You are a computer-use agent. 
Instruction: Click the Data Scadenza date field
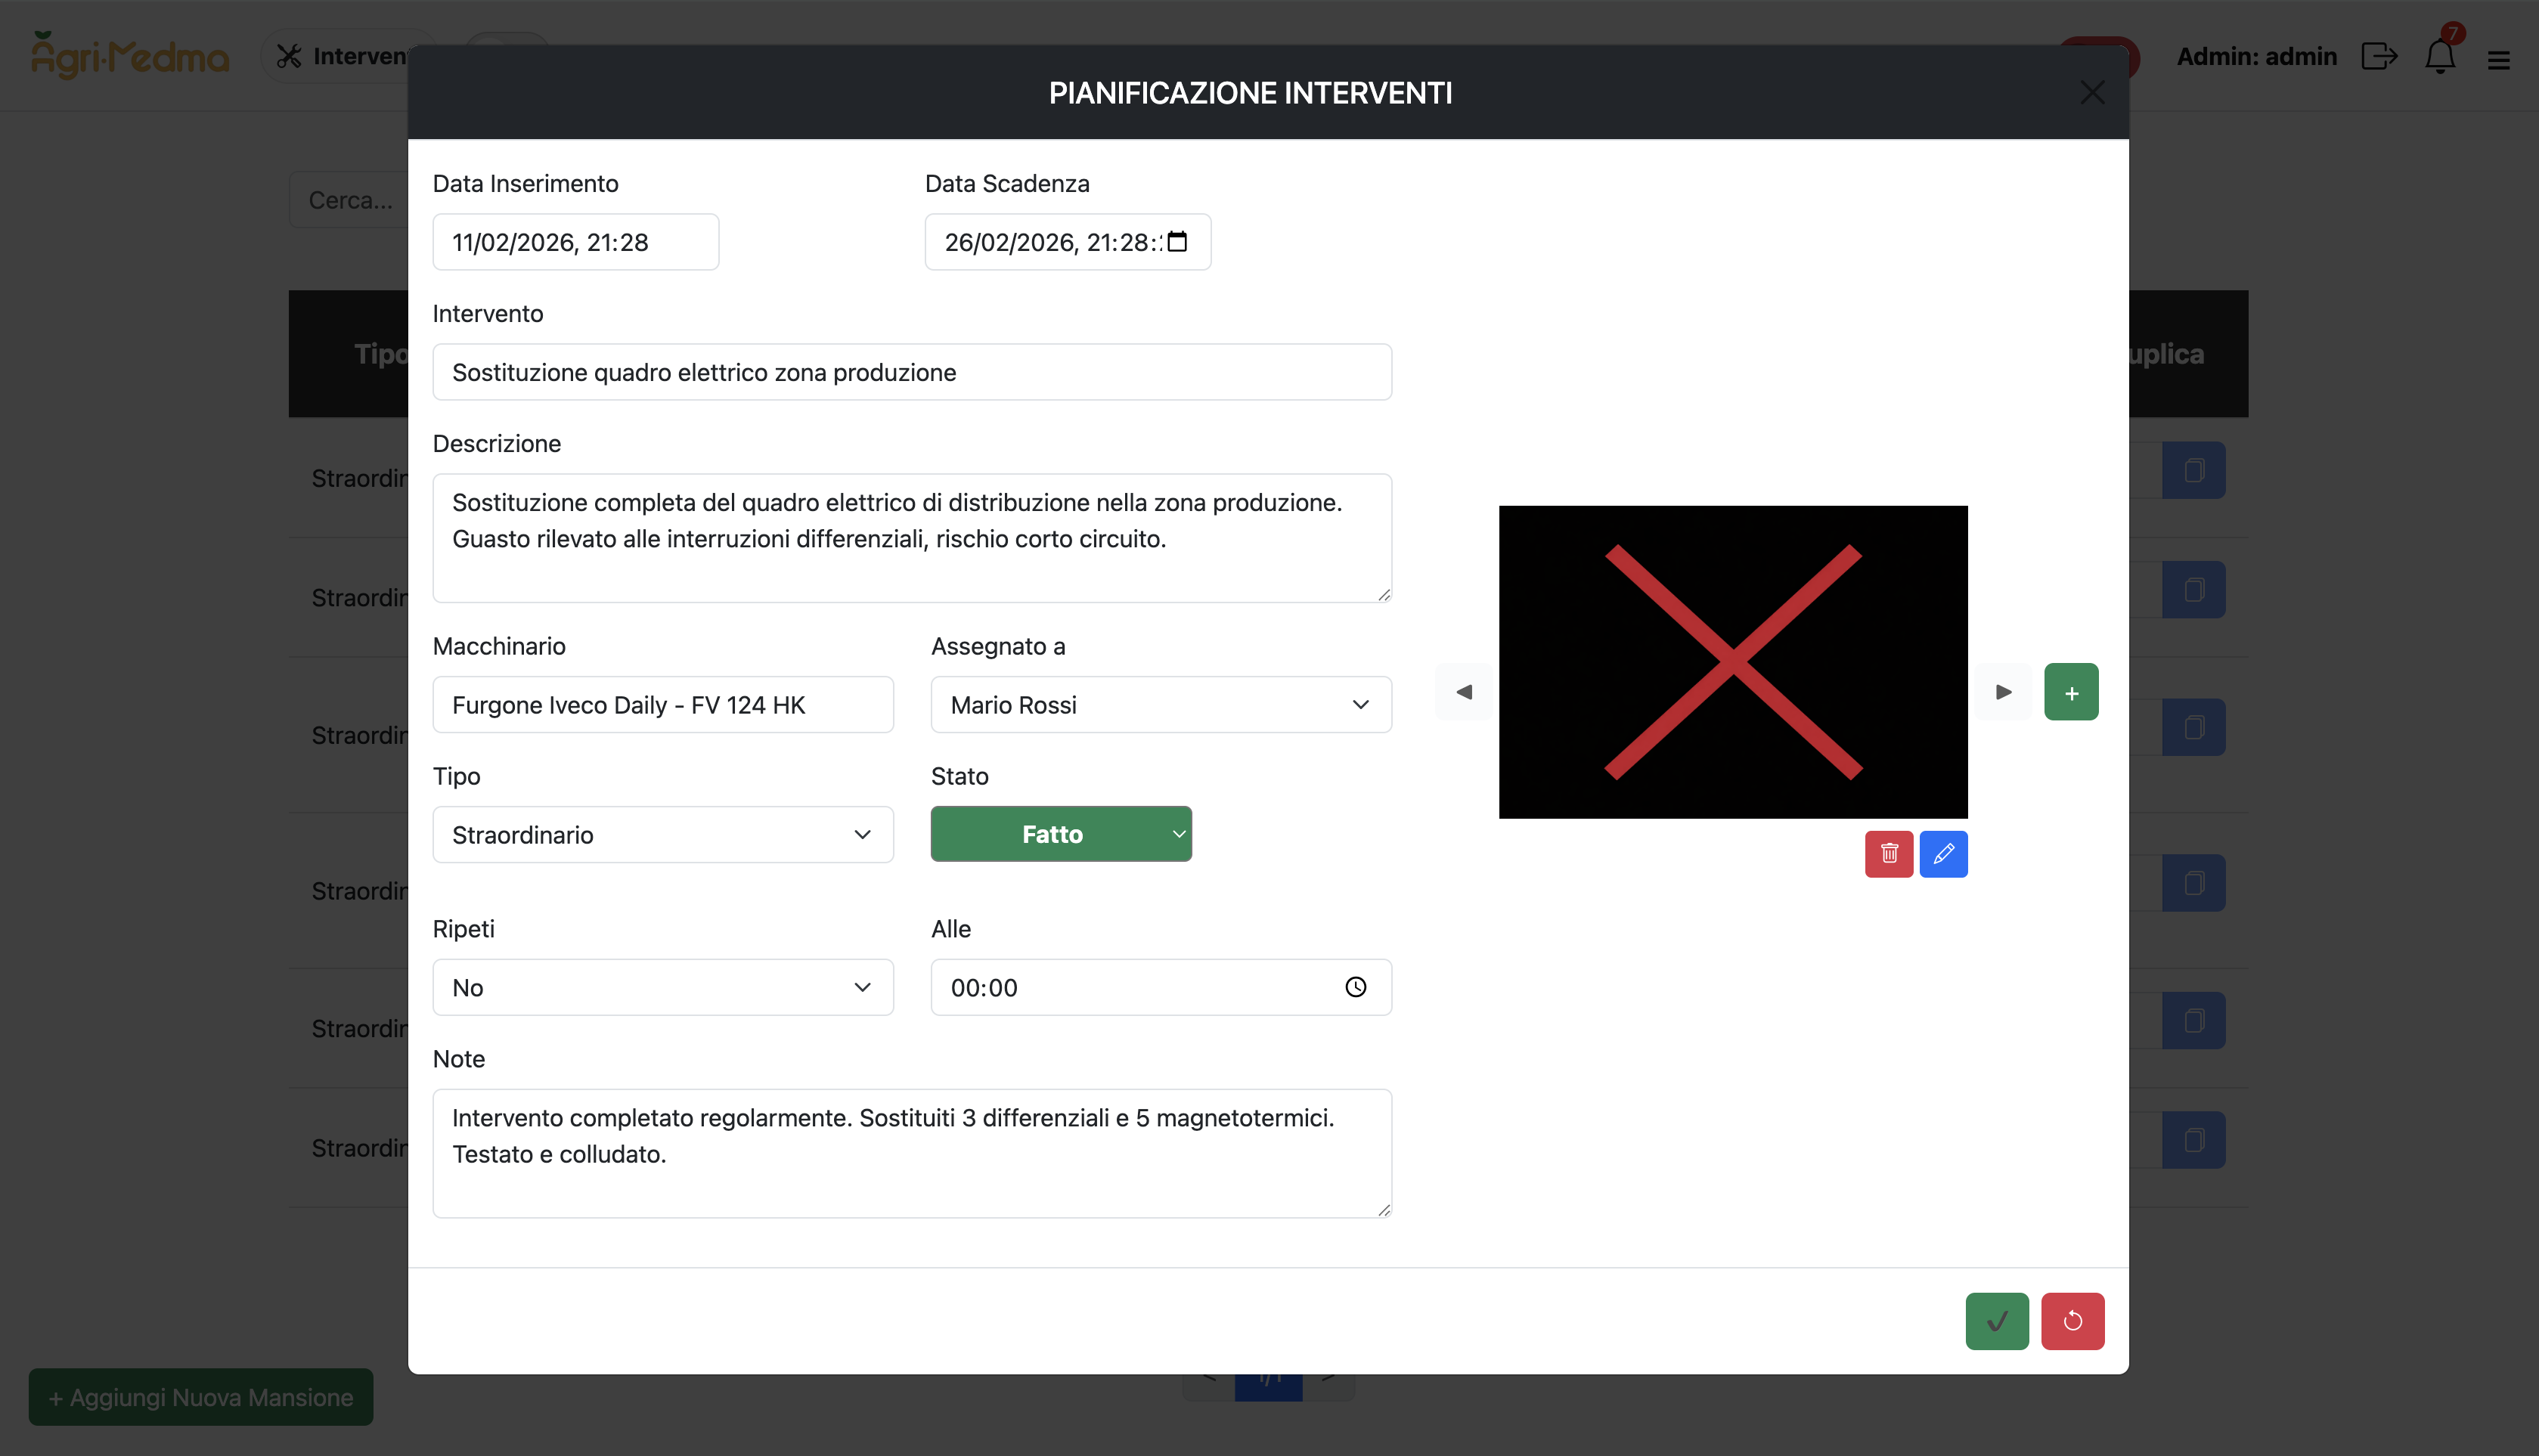pyautogui.click(x=1067, y=242)
